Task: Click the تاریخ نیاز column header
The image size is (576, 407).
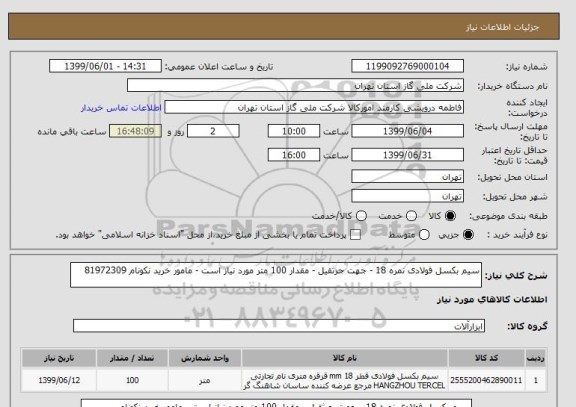Action: (x=59, y=358)
